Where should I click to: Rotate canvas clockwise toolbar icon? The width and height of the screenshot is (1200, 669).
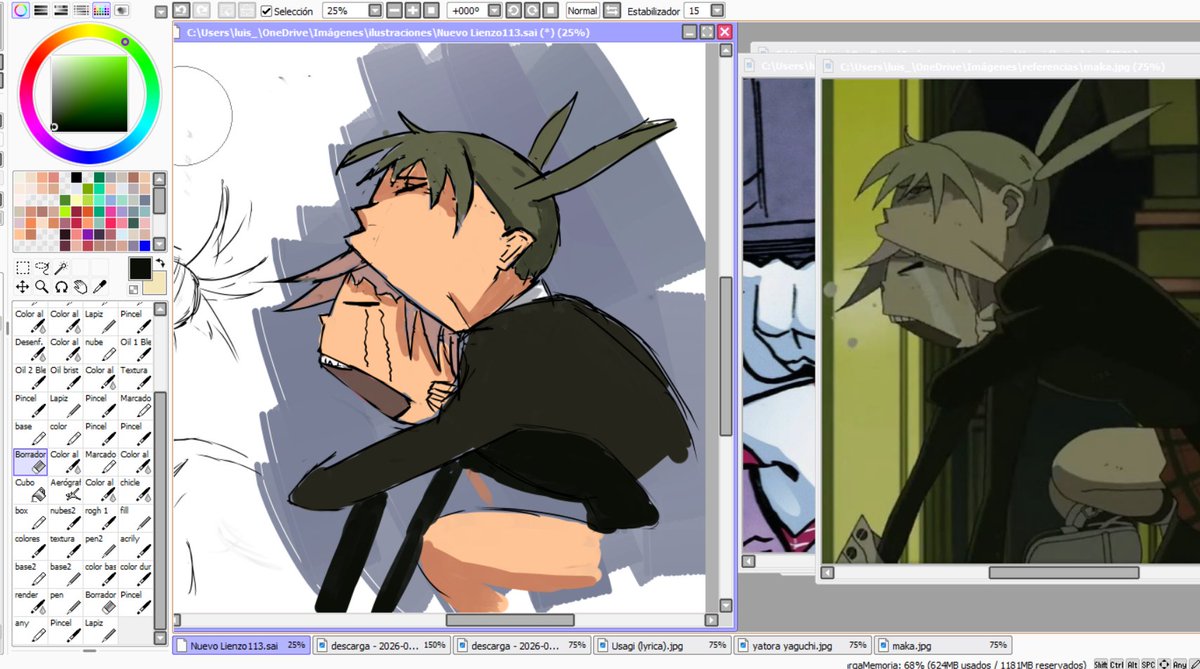pyautogui.click(x=530, y=10)
